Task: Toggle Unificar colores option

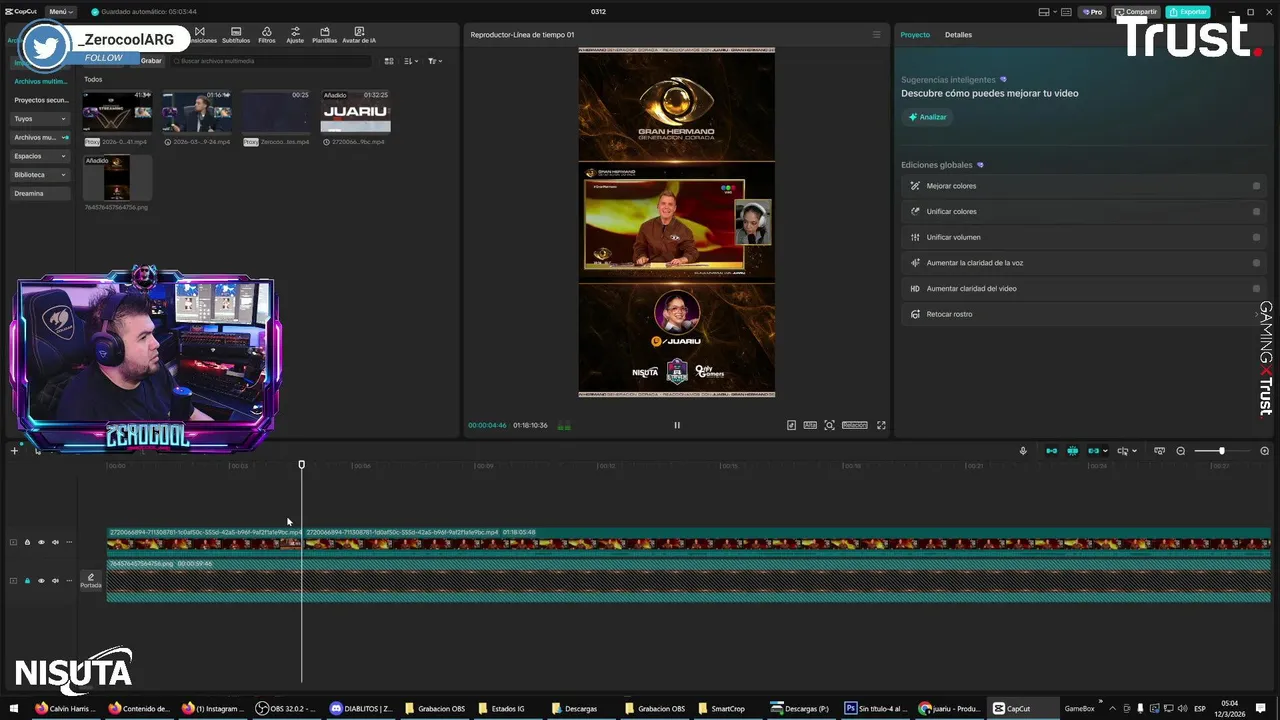Action: (x=1257, y=212)
